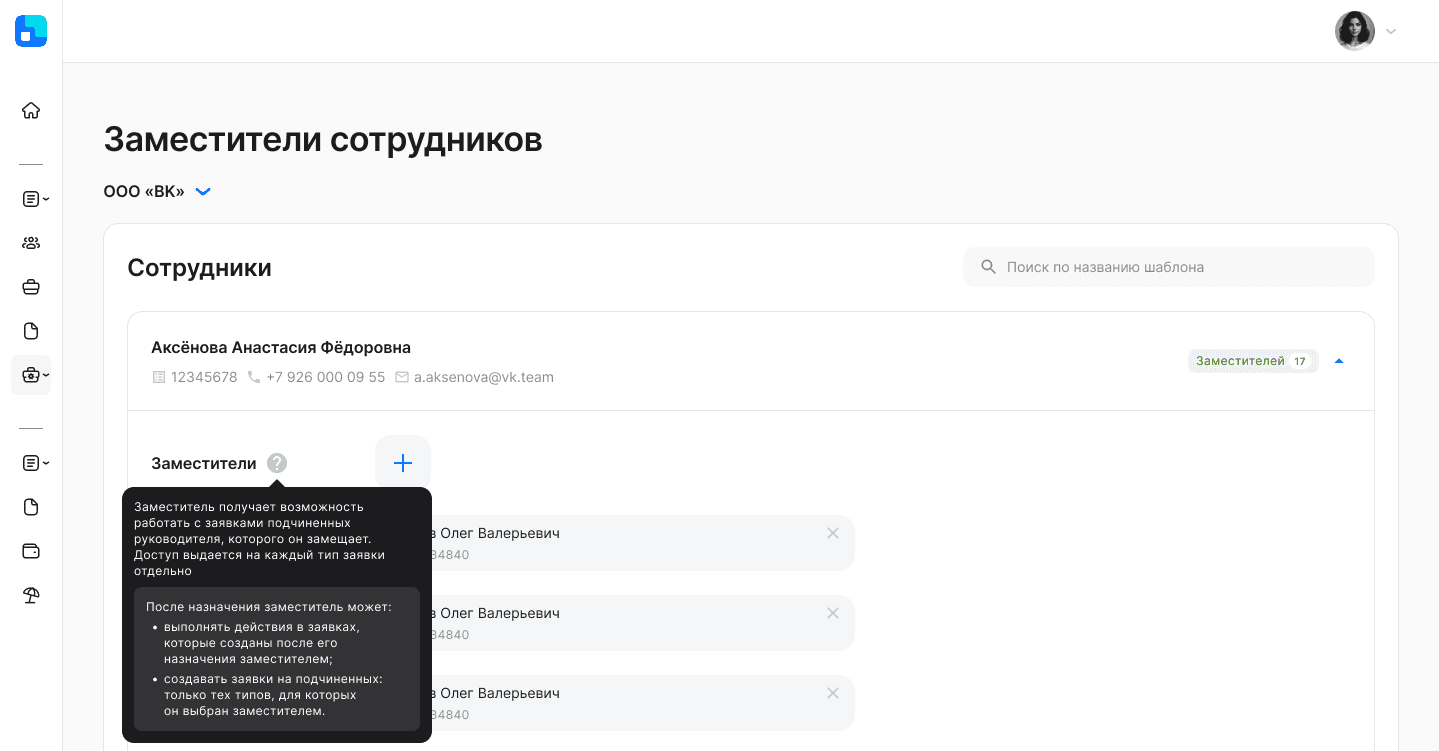Open the people group icon in the sidebar
The width and height of the screenshot is (1439, 751).
point(31,243)
